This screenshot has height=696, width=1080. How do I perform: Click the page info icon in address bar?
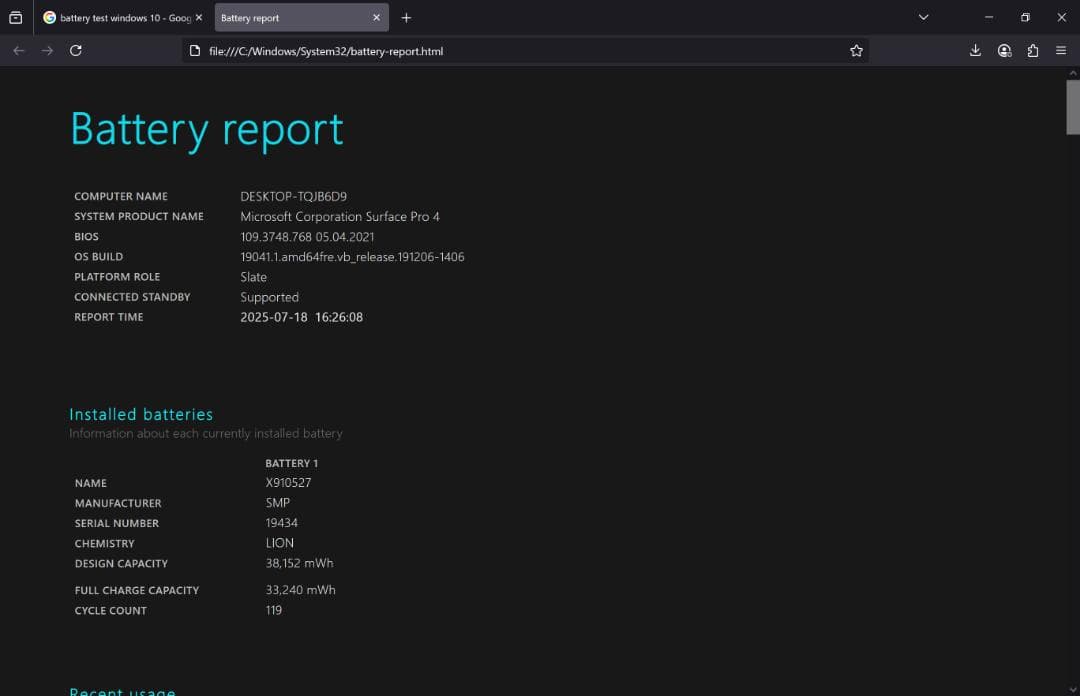[196, 50]
